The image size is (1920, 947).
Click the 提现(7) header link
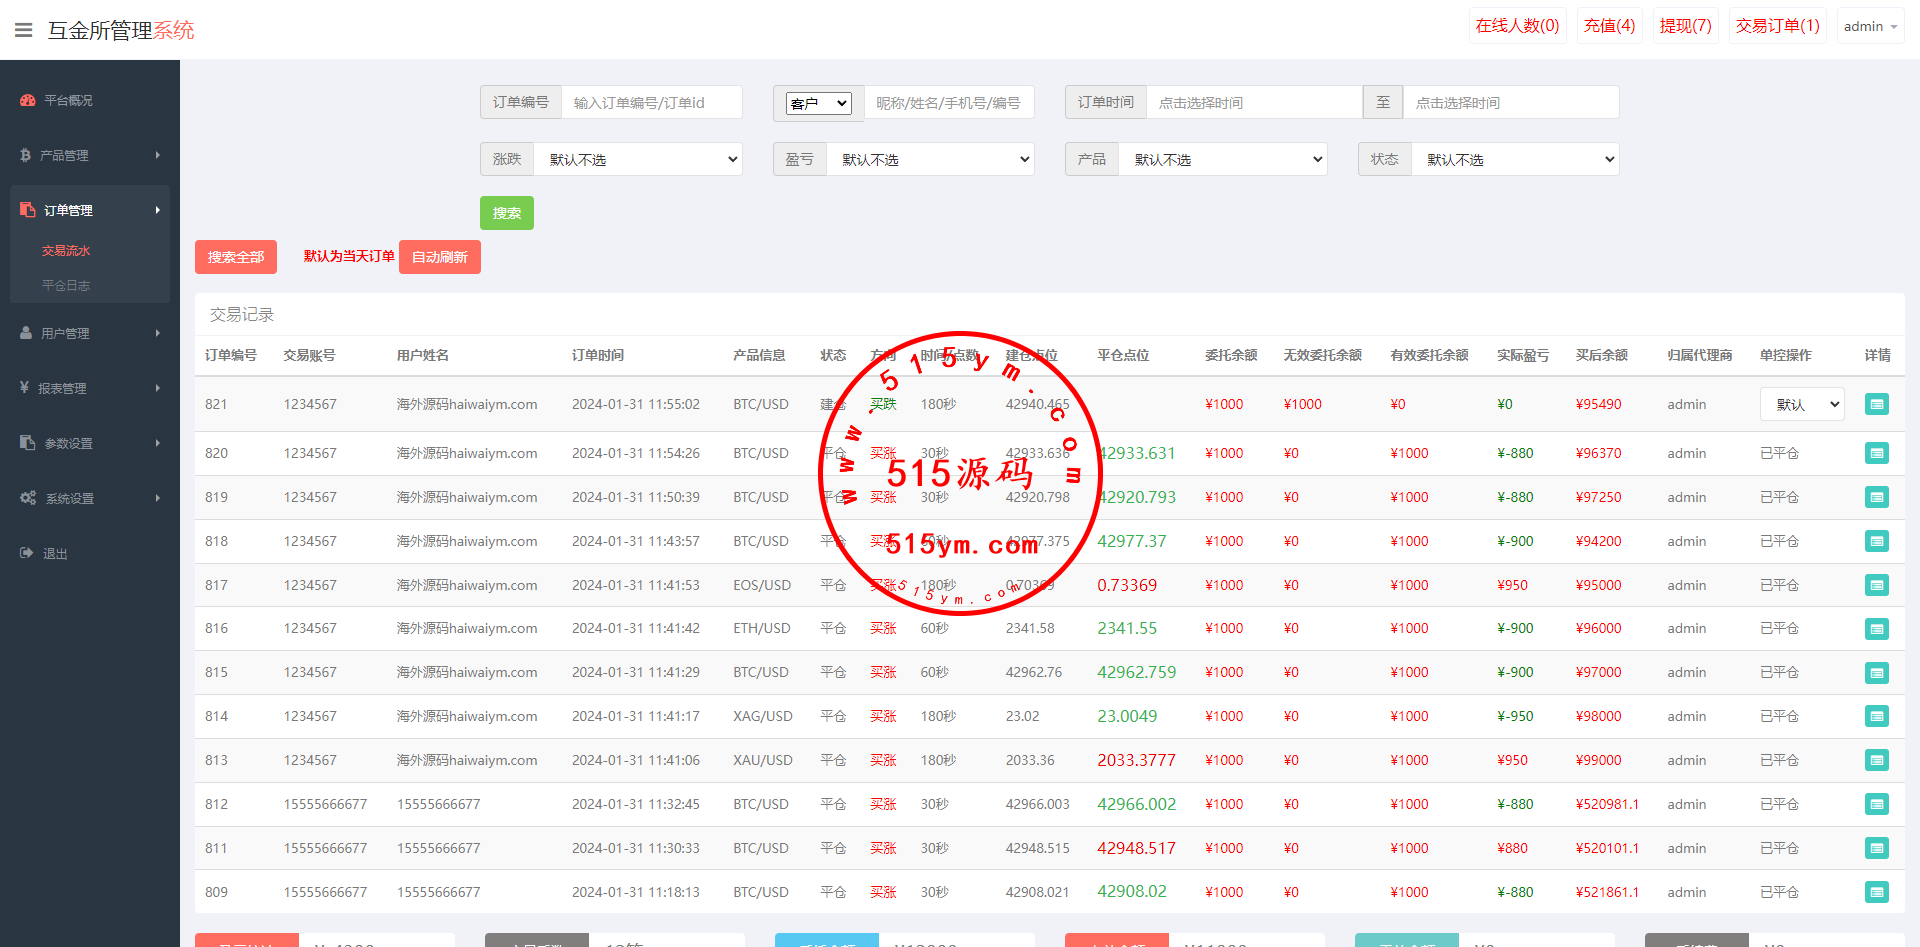pos(1685,26)
